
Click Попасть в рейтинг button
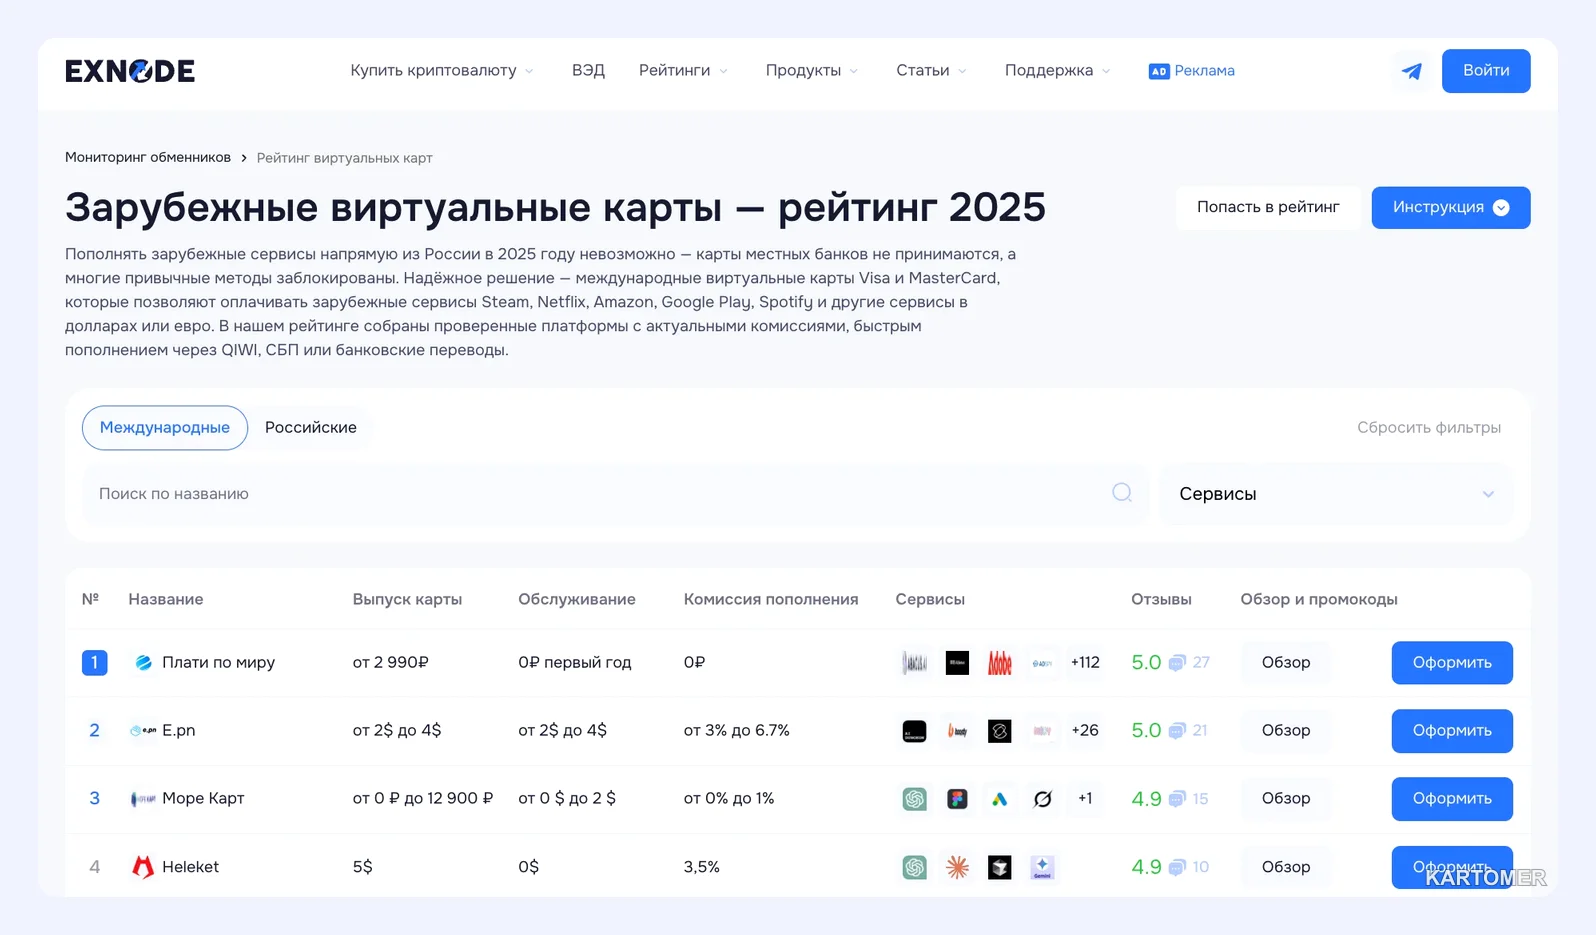point(1268,208)
